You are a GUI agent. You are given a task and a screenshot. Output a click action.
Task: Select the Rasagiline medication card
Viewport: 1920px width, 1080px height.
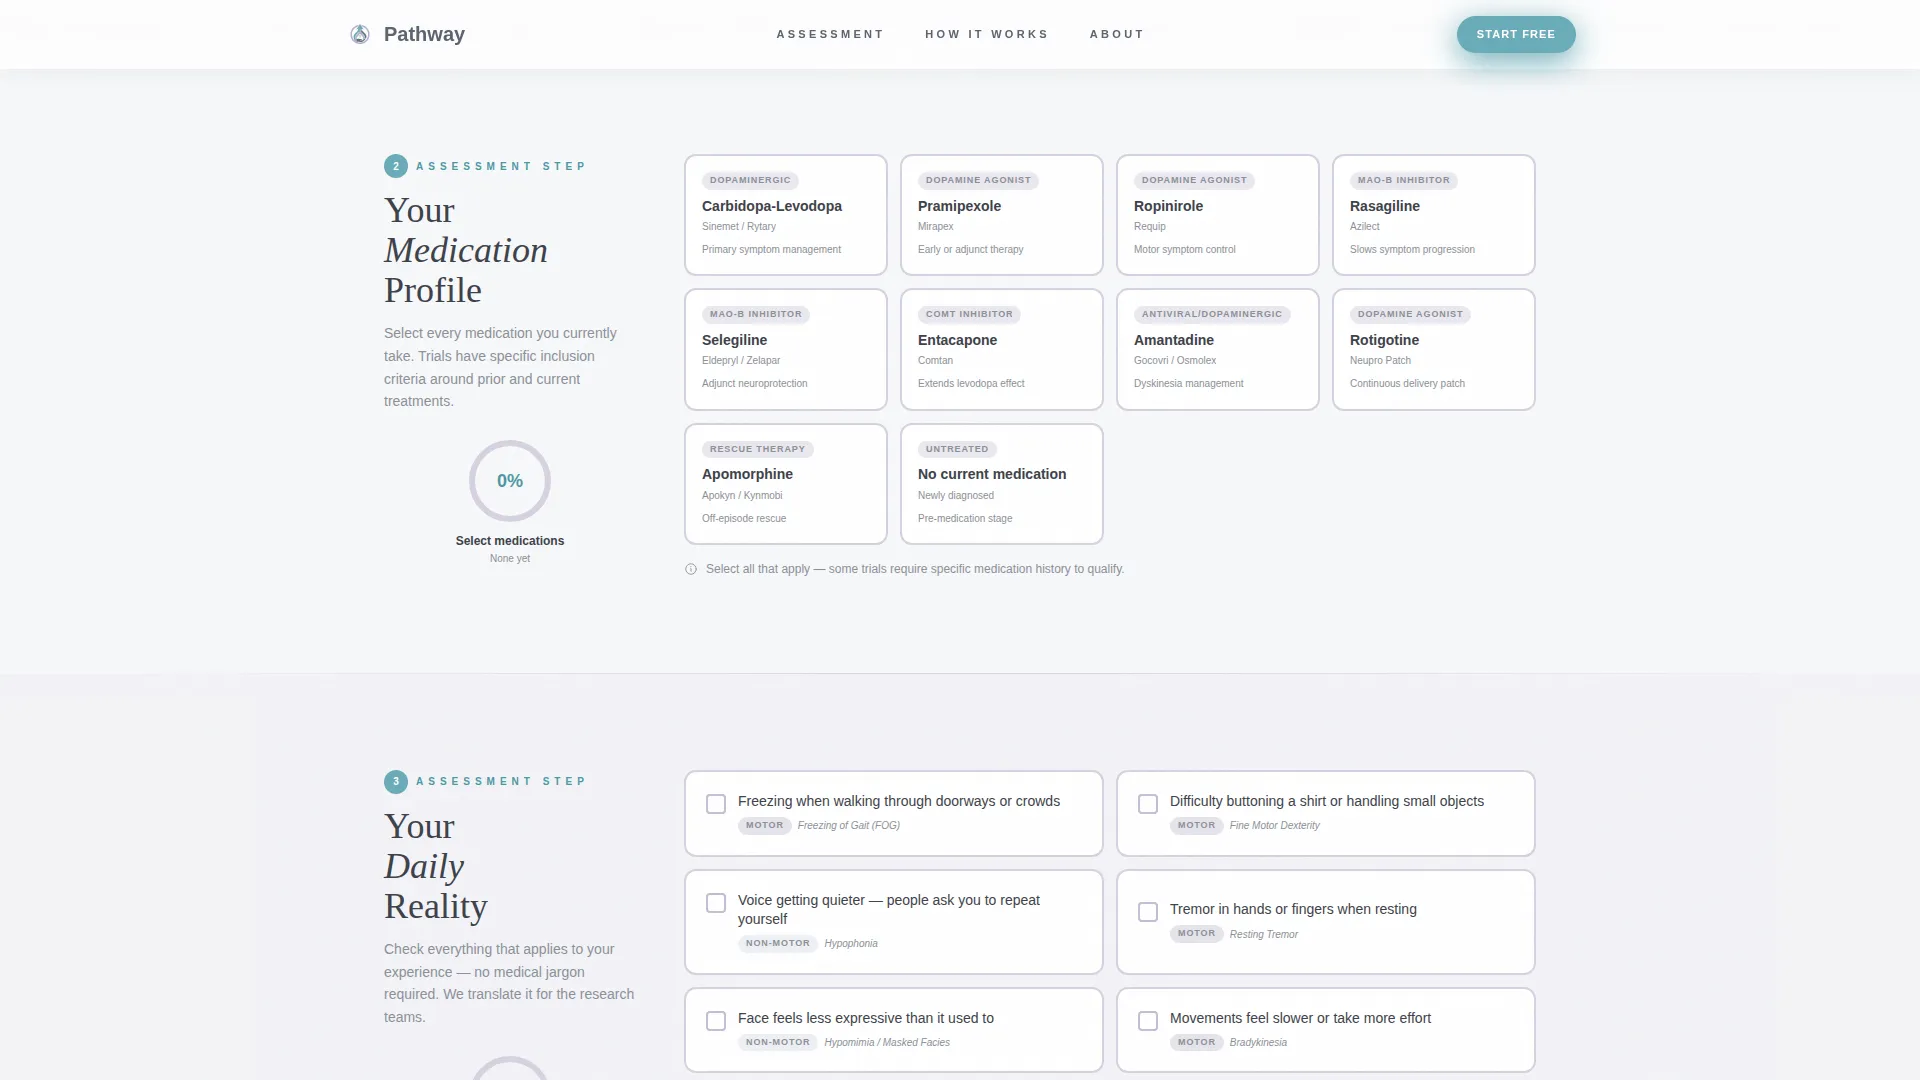tap(1434, 215)
